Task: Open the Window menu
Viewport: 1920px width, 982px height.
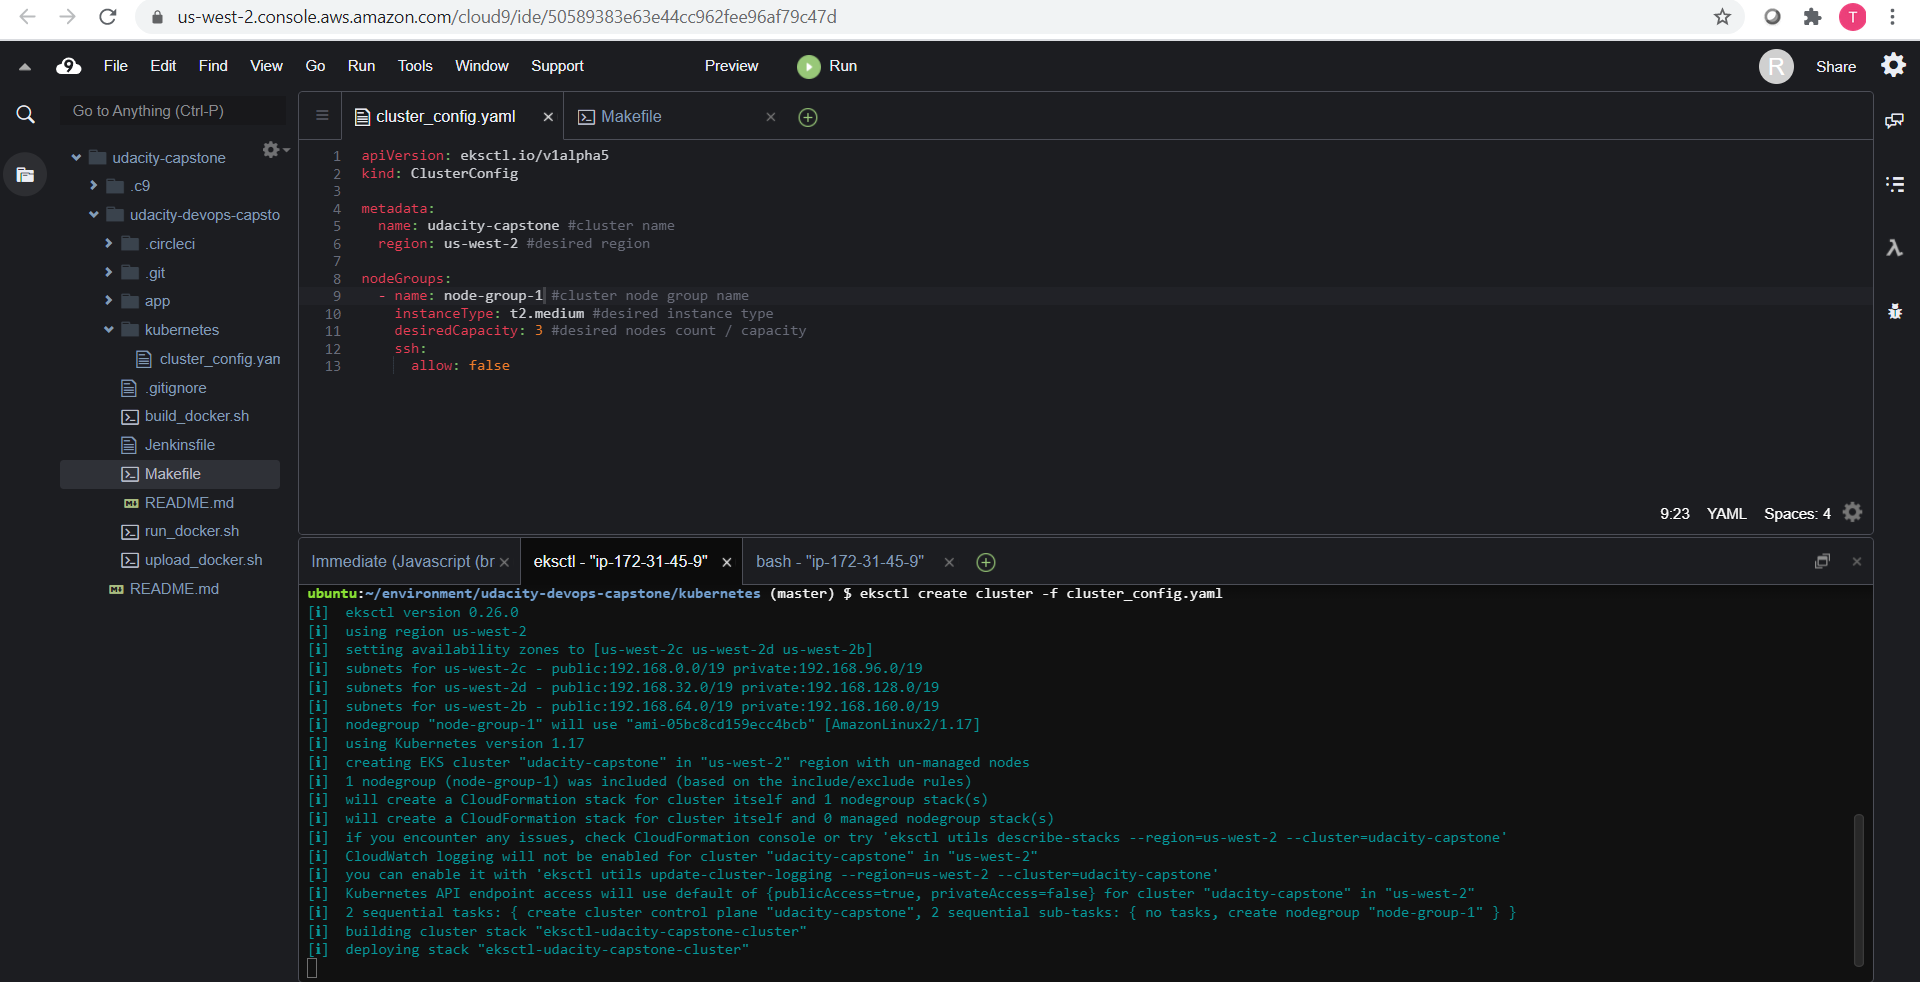Action: point(482,66)
